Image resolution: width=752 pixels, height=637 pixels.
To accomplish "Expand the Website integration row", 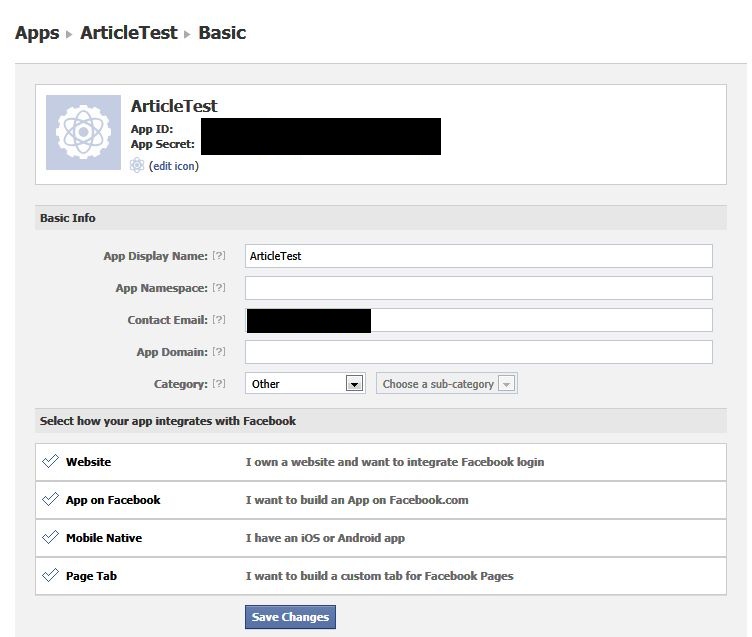I will [x=381, y=462].
